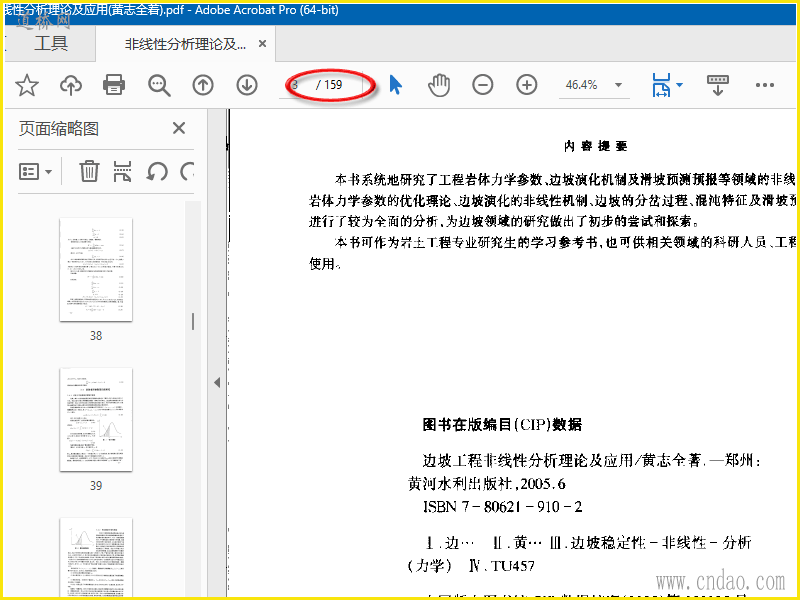Select page 39 thumbnail
Viewport: 800px width, 600px height.
96,420
